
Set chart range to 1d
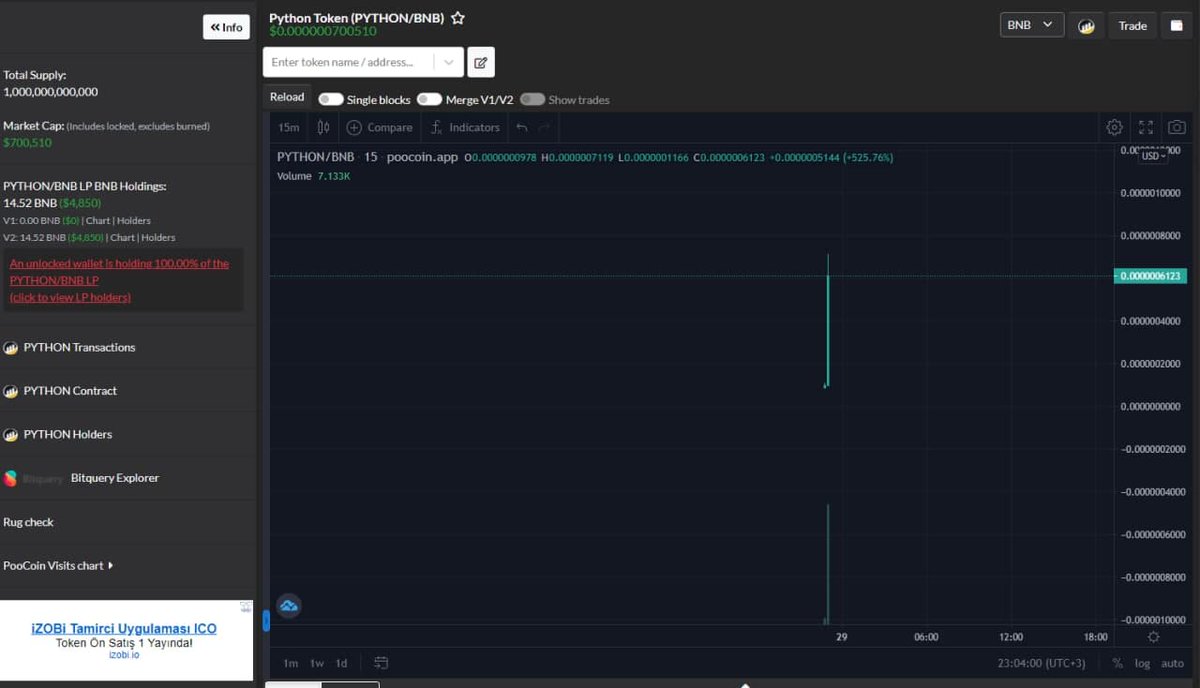[341, 663]
